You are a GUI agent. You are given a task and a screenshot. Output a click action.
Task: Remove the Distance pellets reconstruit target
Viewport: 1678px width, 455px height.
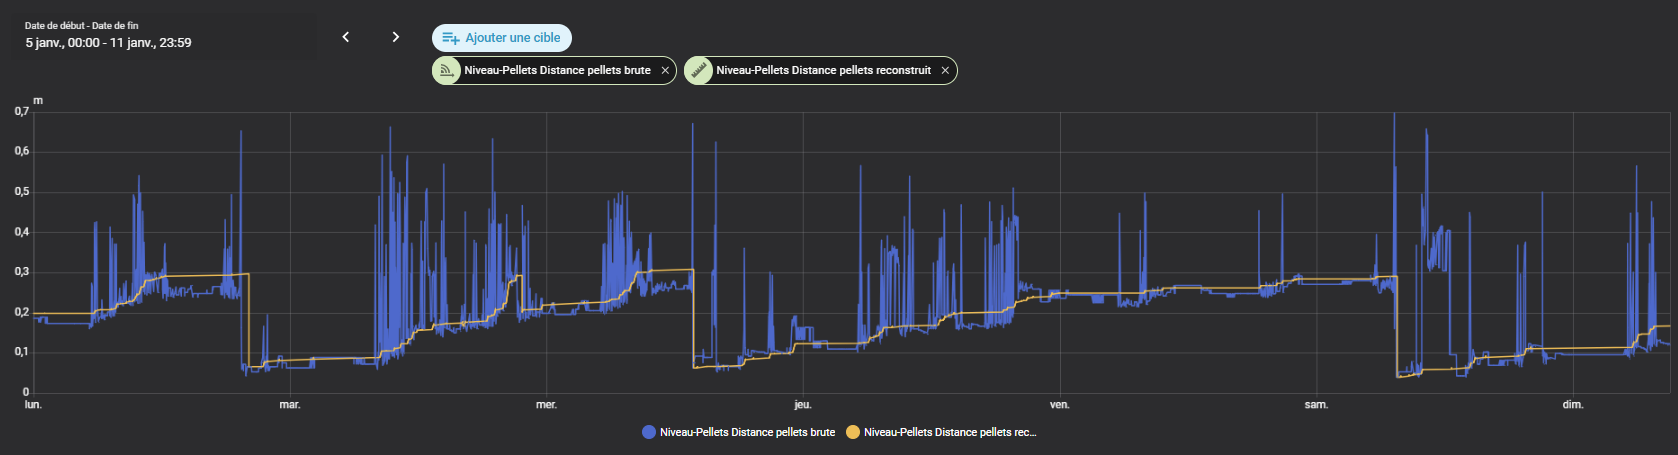click(x=945, y=71)
